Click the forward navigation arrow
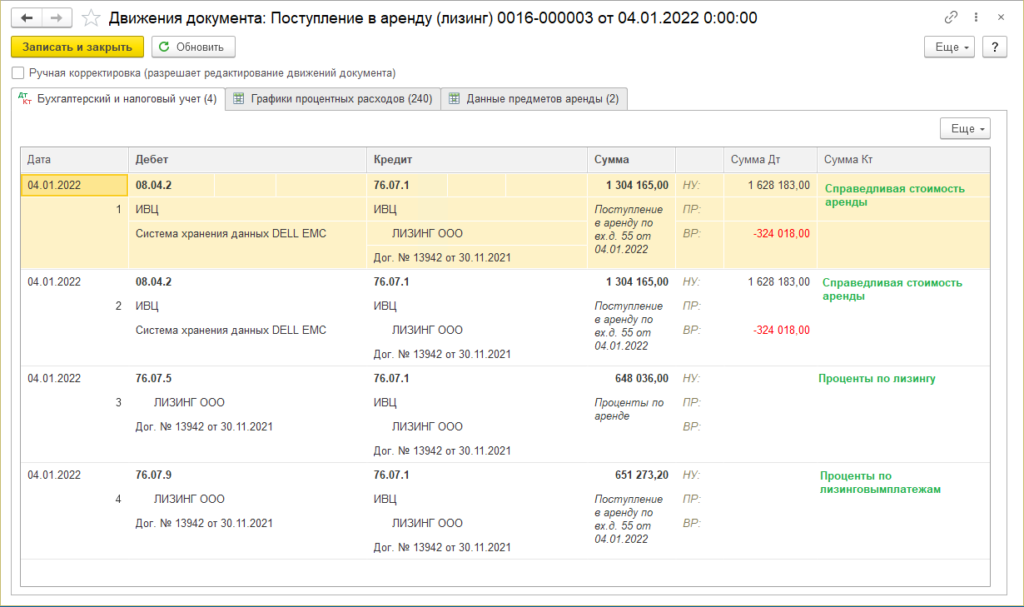The image size is (1024, 607). coord(58,18)
